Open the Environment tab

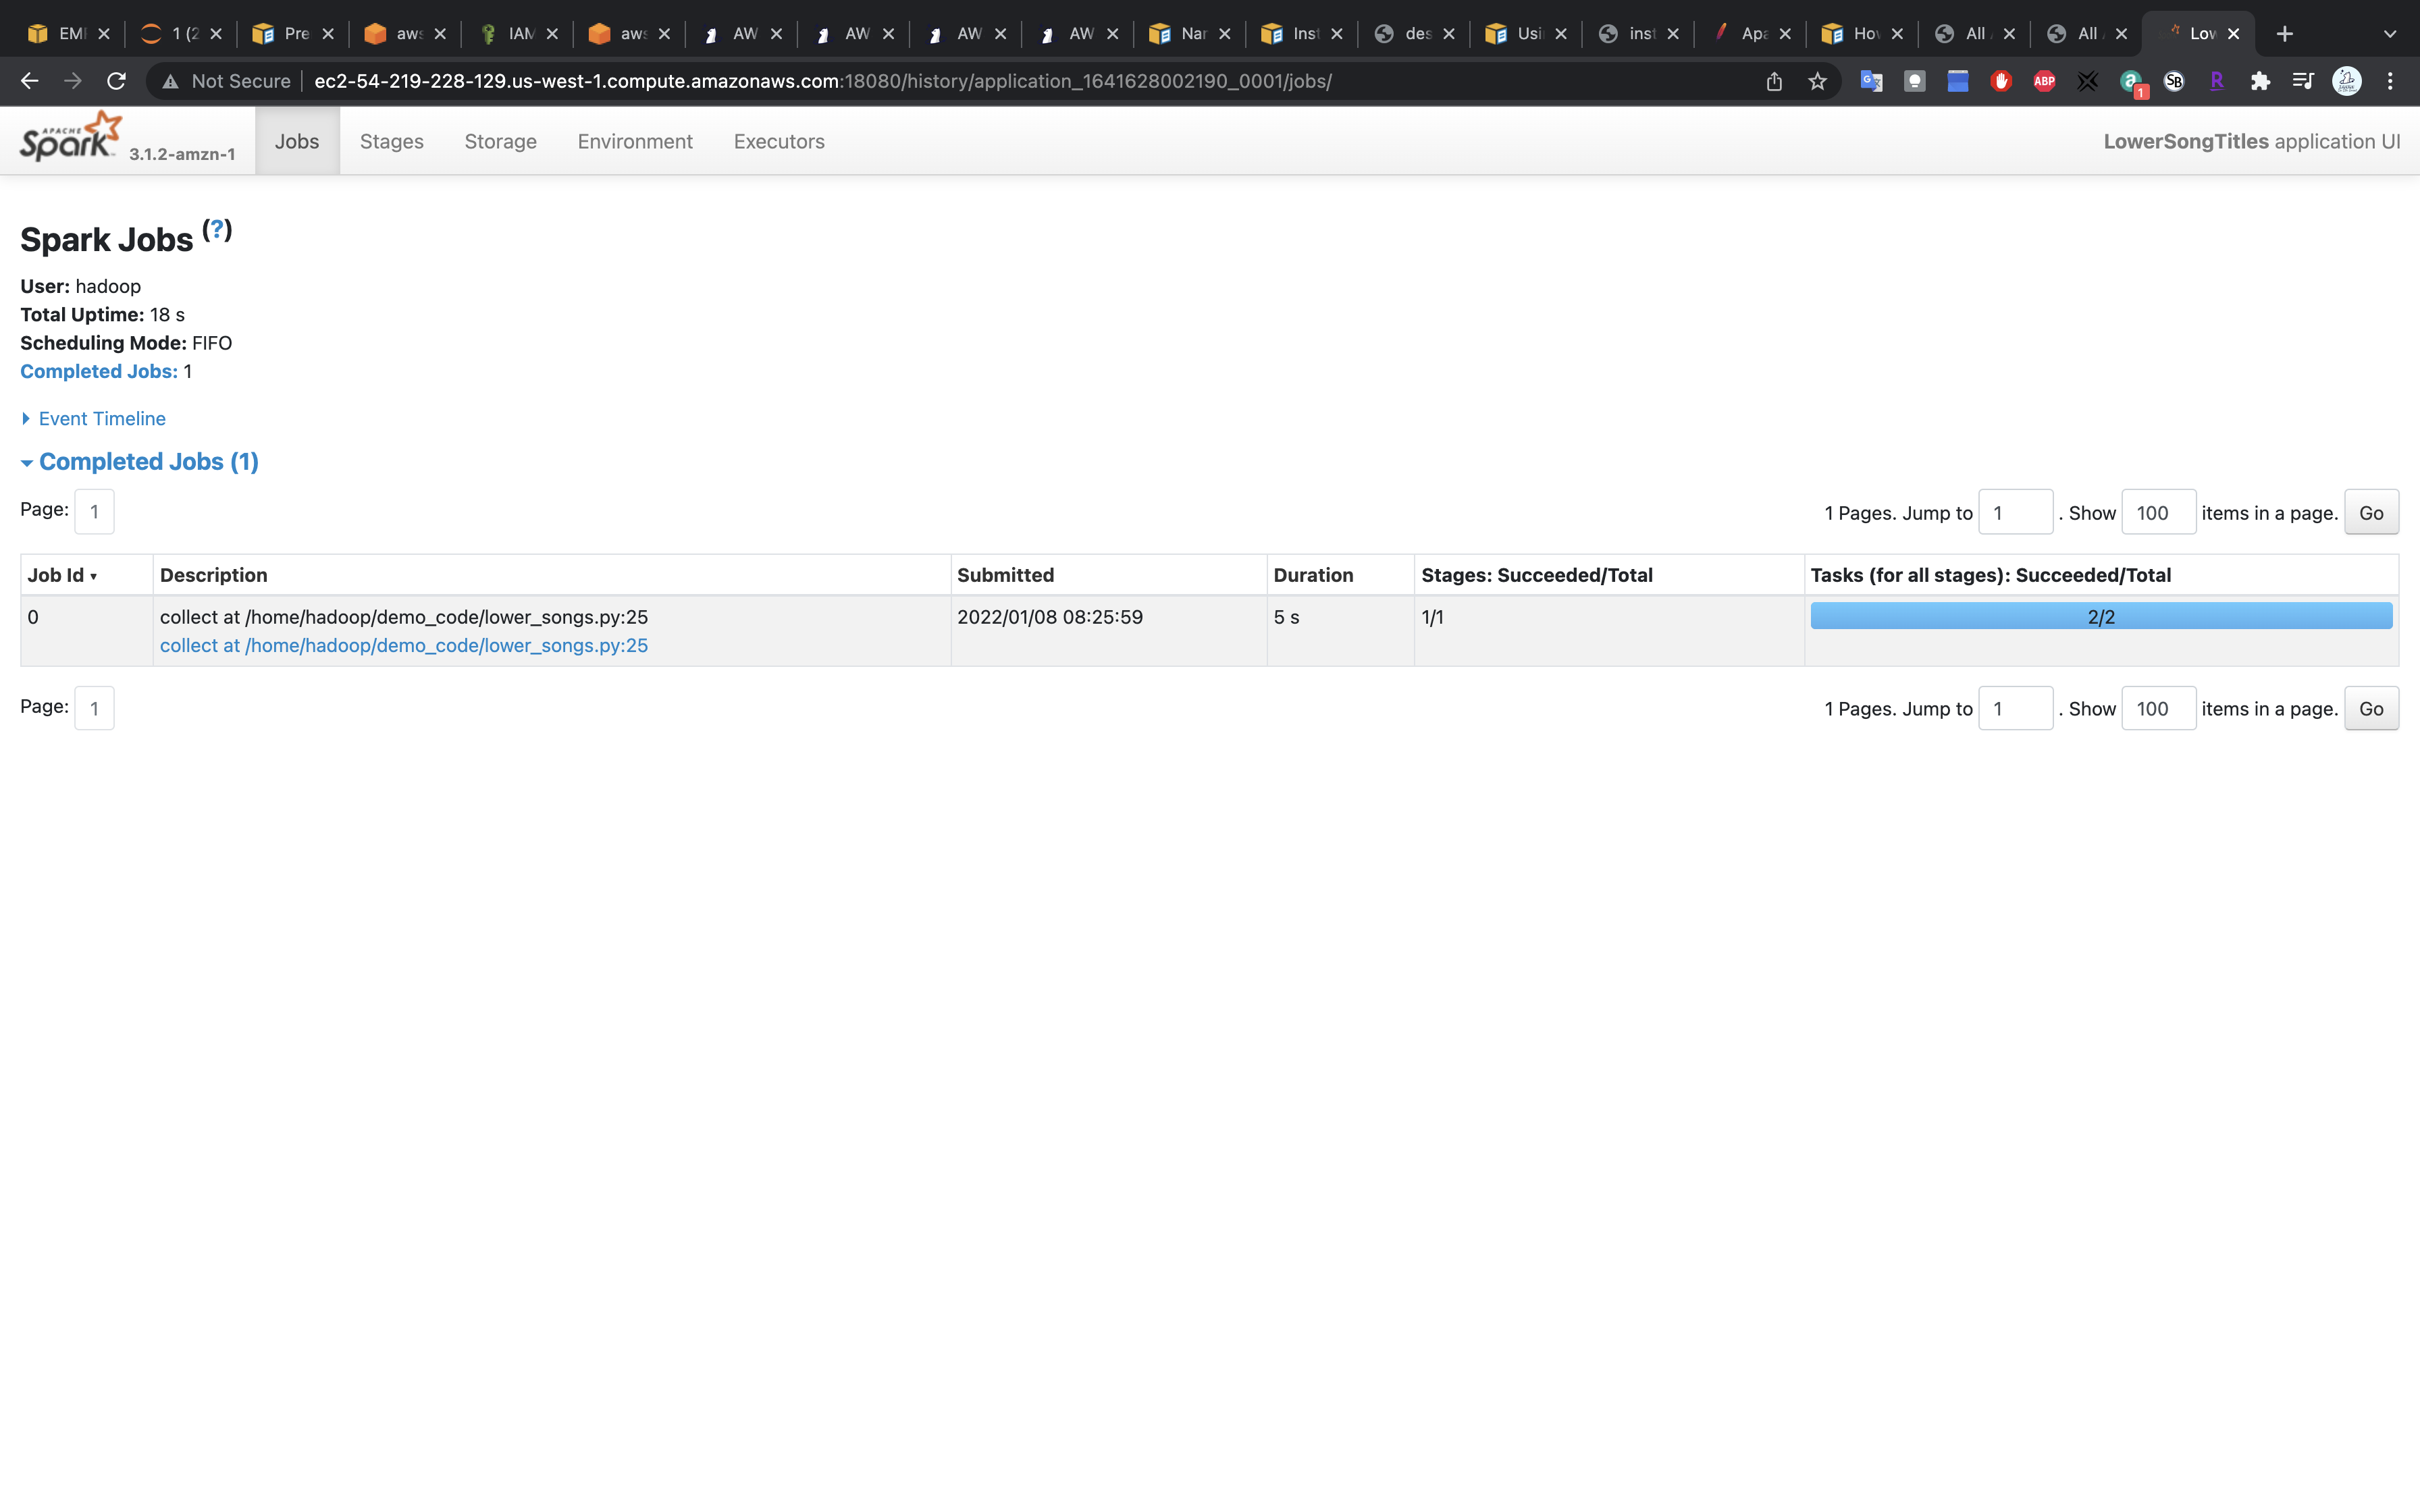pyautogui.click(x=634, y=142)
